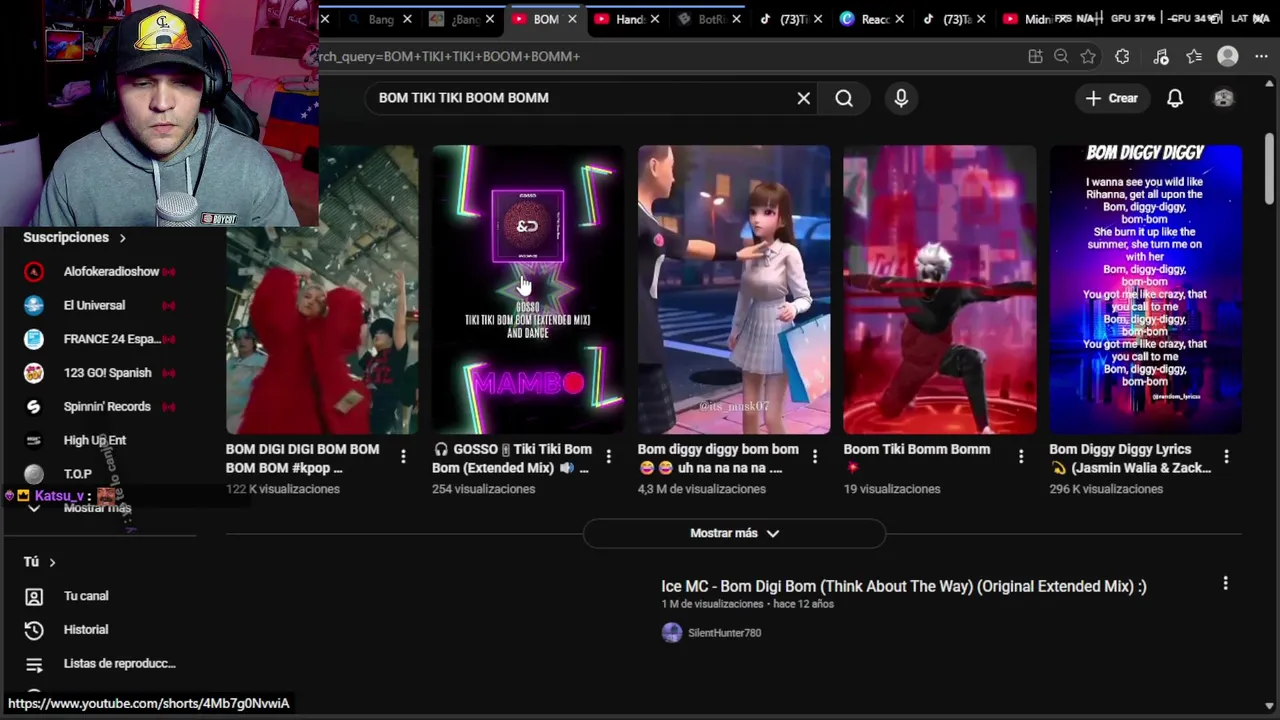Image resolution: width=1280 pixels, height=720 pixels.
Task: Open the YouTube account avatar menu
Action: tap(1223, 98)
